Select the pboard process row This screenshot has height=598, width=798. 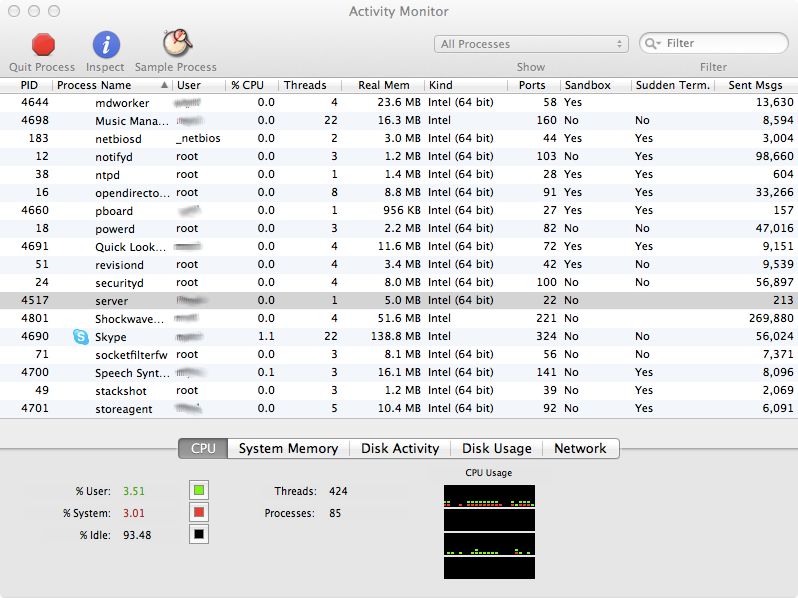pos(399,210)
